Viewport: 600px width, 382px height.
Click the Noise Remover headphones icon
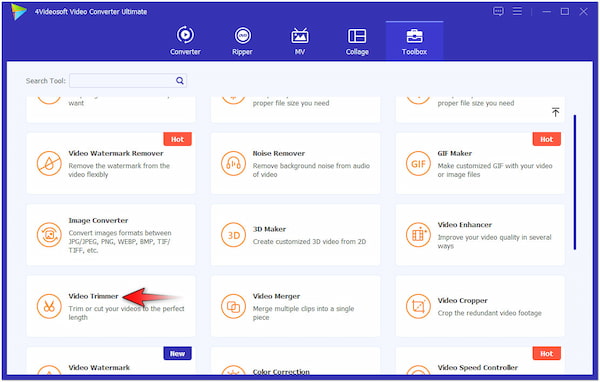tap(233, 163)
